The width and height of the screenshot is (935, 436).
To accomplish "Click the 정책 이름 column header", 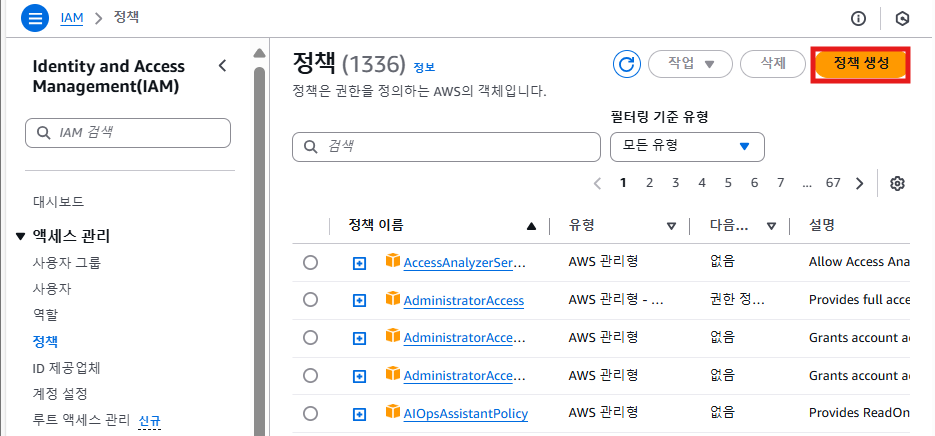I will coord(376,225).
